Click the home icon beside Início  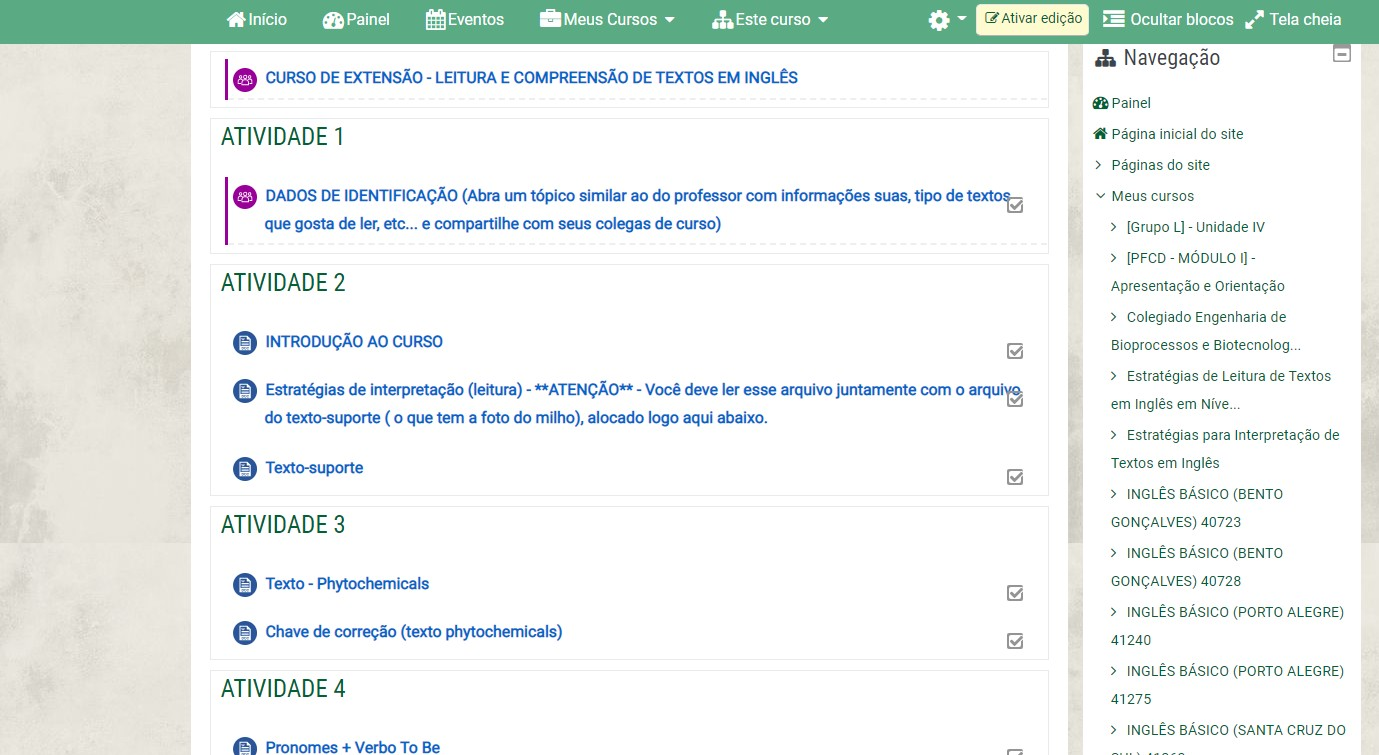236,20
